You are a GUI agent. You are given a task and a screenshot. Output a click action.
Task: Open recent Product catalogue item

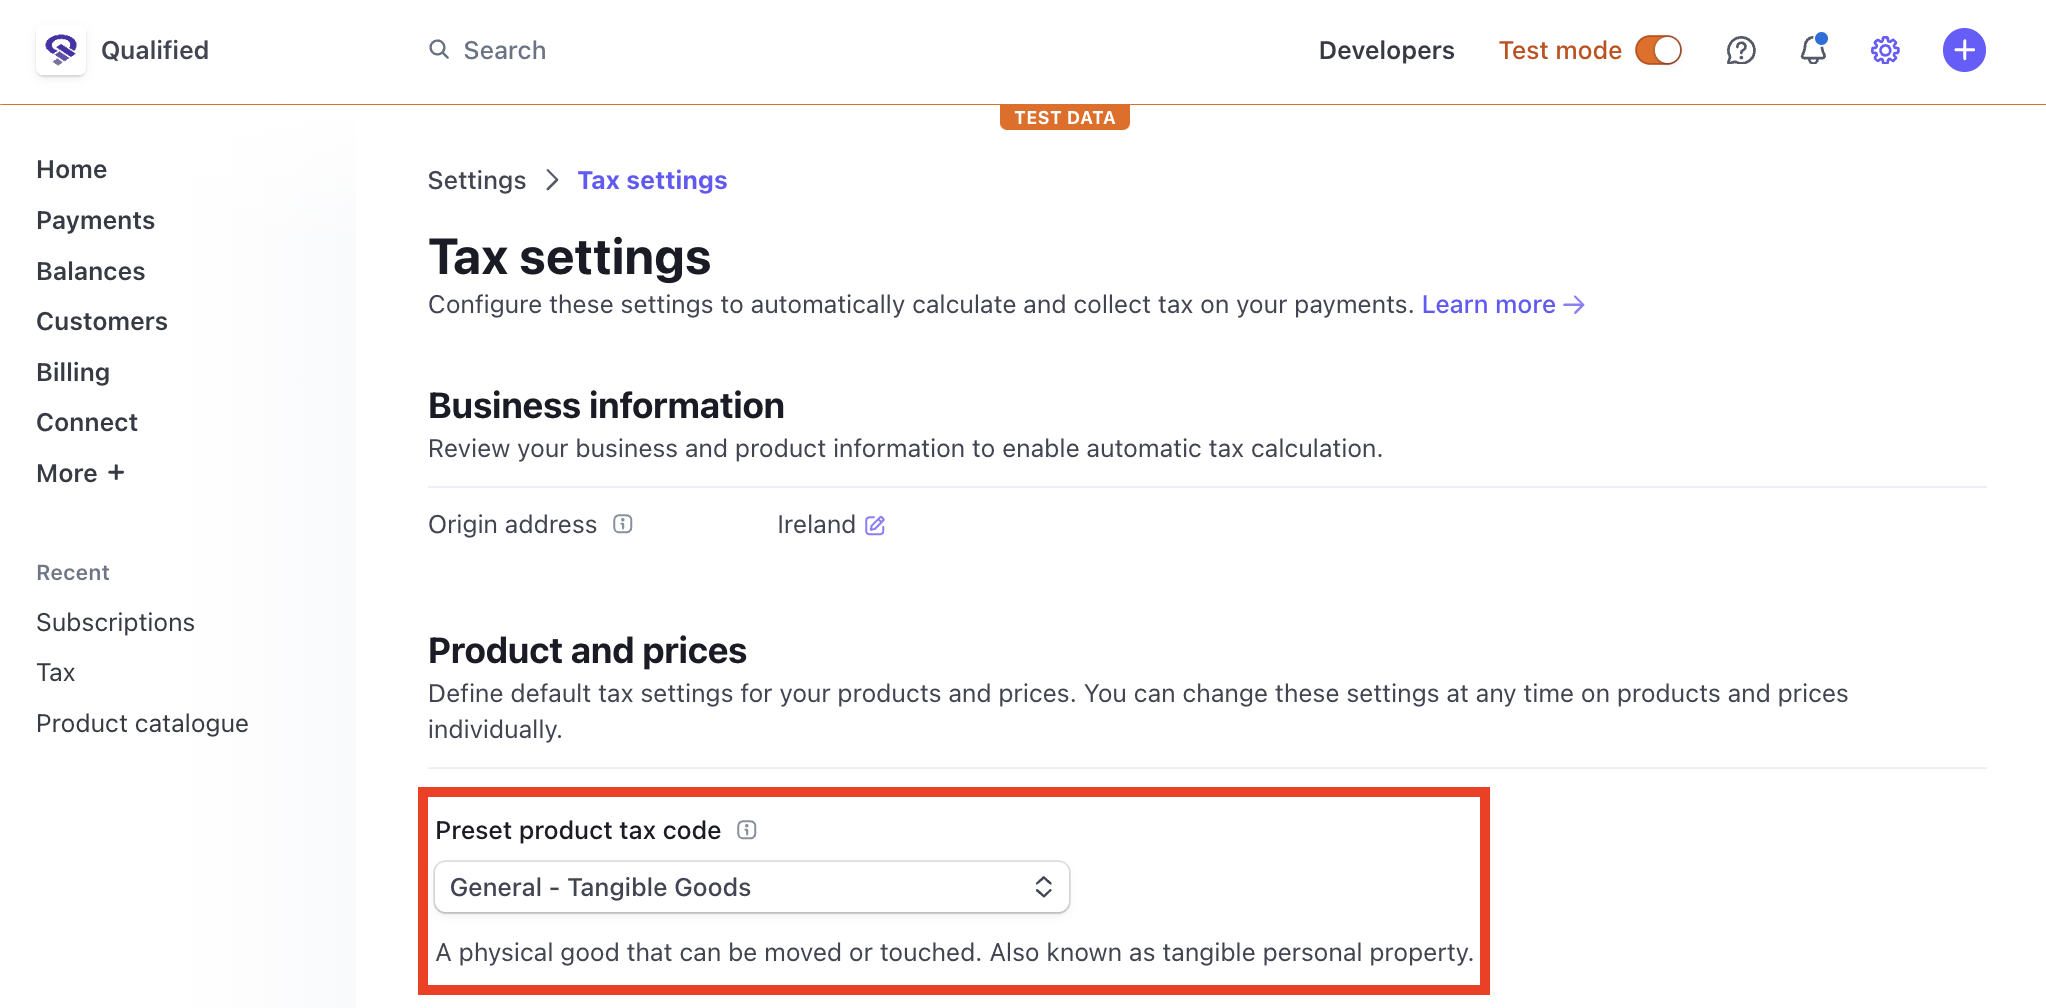tap(142, 723)
